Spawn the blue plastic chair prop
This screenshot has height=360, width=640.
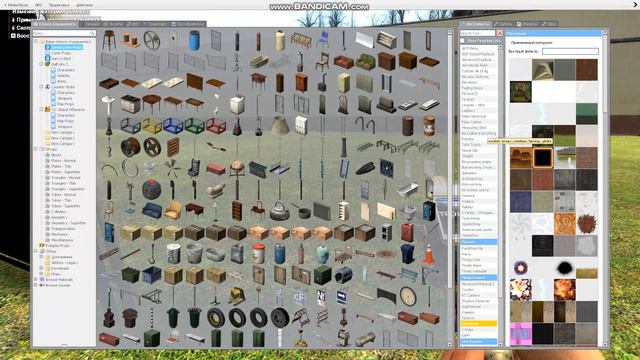pyautogui.click(x=322, y=41)
